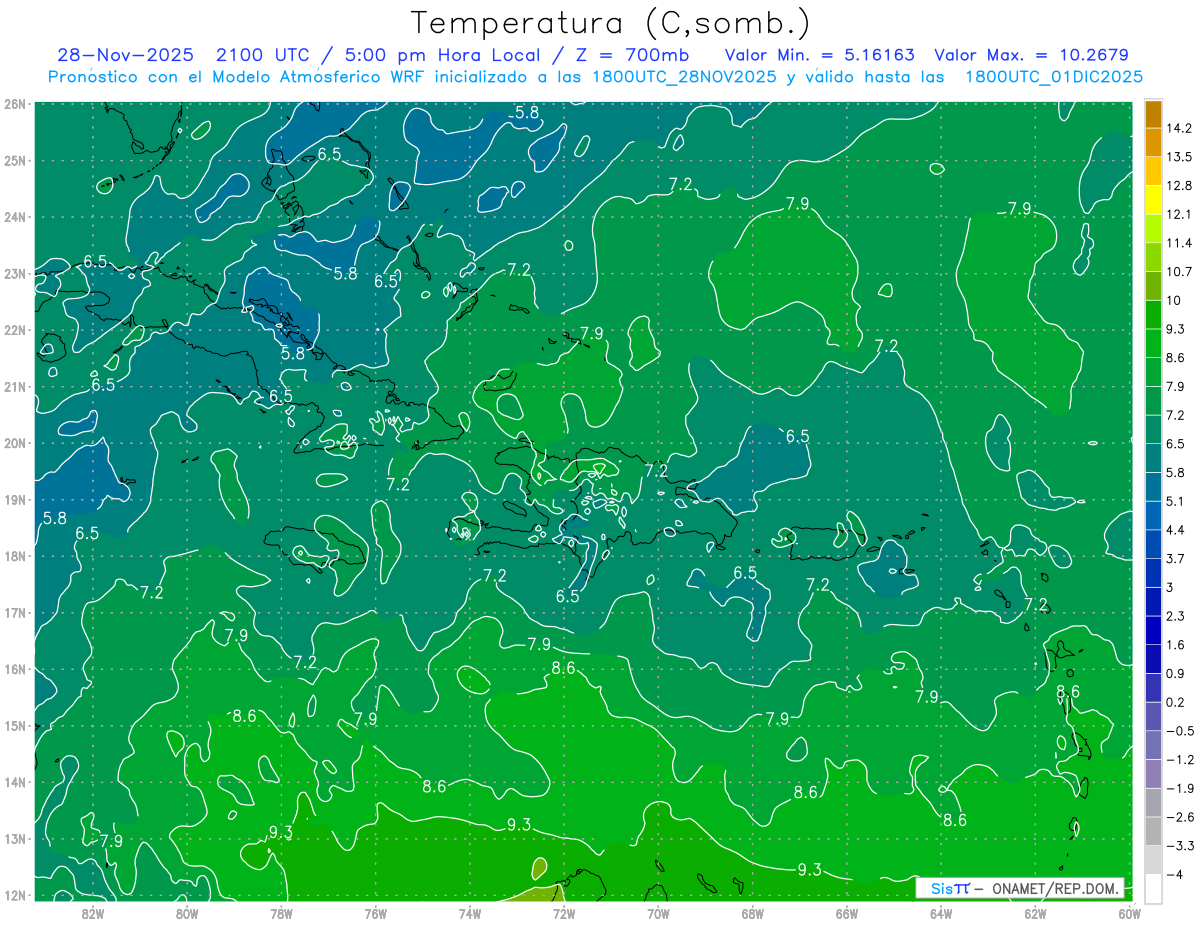Click the 24N latitude axis label
Image resolution: width=1200 pixels, height=927 pixels.
pyautogui.click(x=14, y=217)
